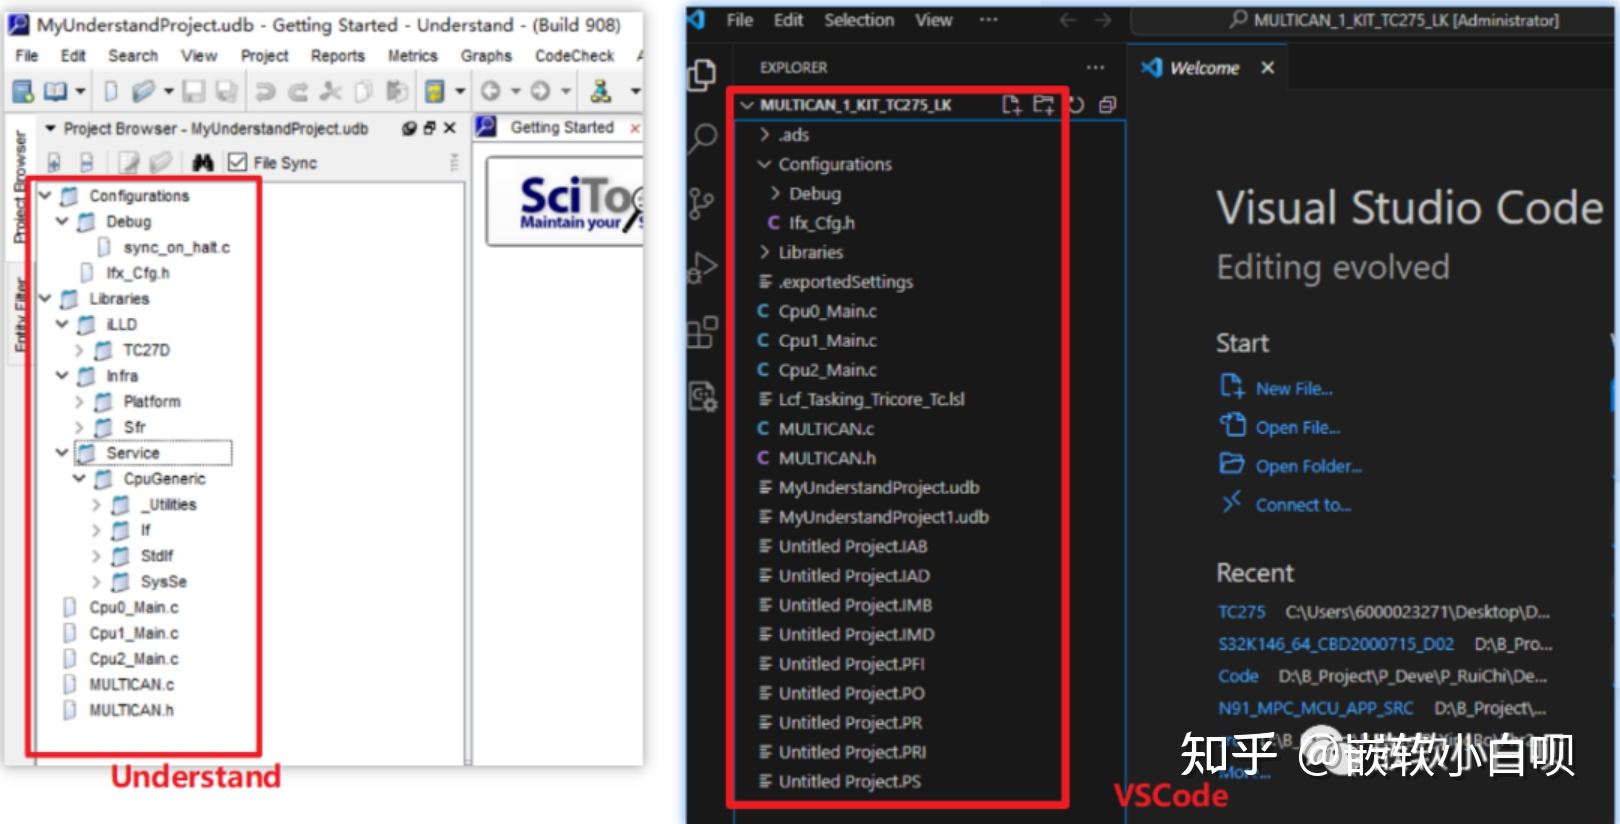
Task: Switch to Getting Started tab in Understand
Action: pyautogui.click(x=561, y=127)
